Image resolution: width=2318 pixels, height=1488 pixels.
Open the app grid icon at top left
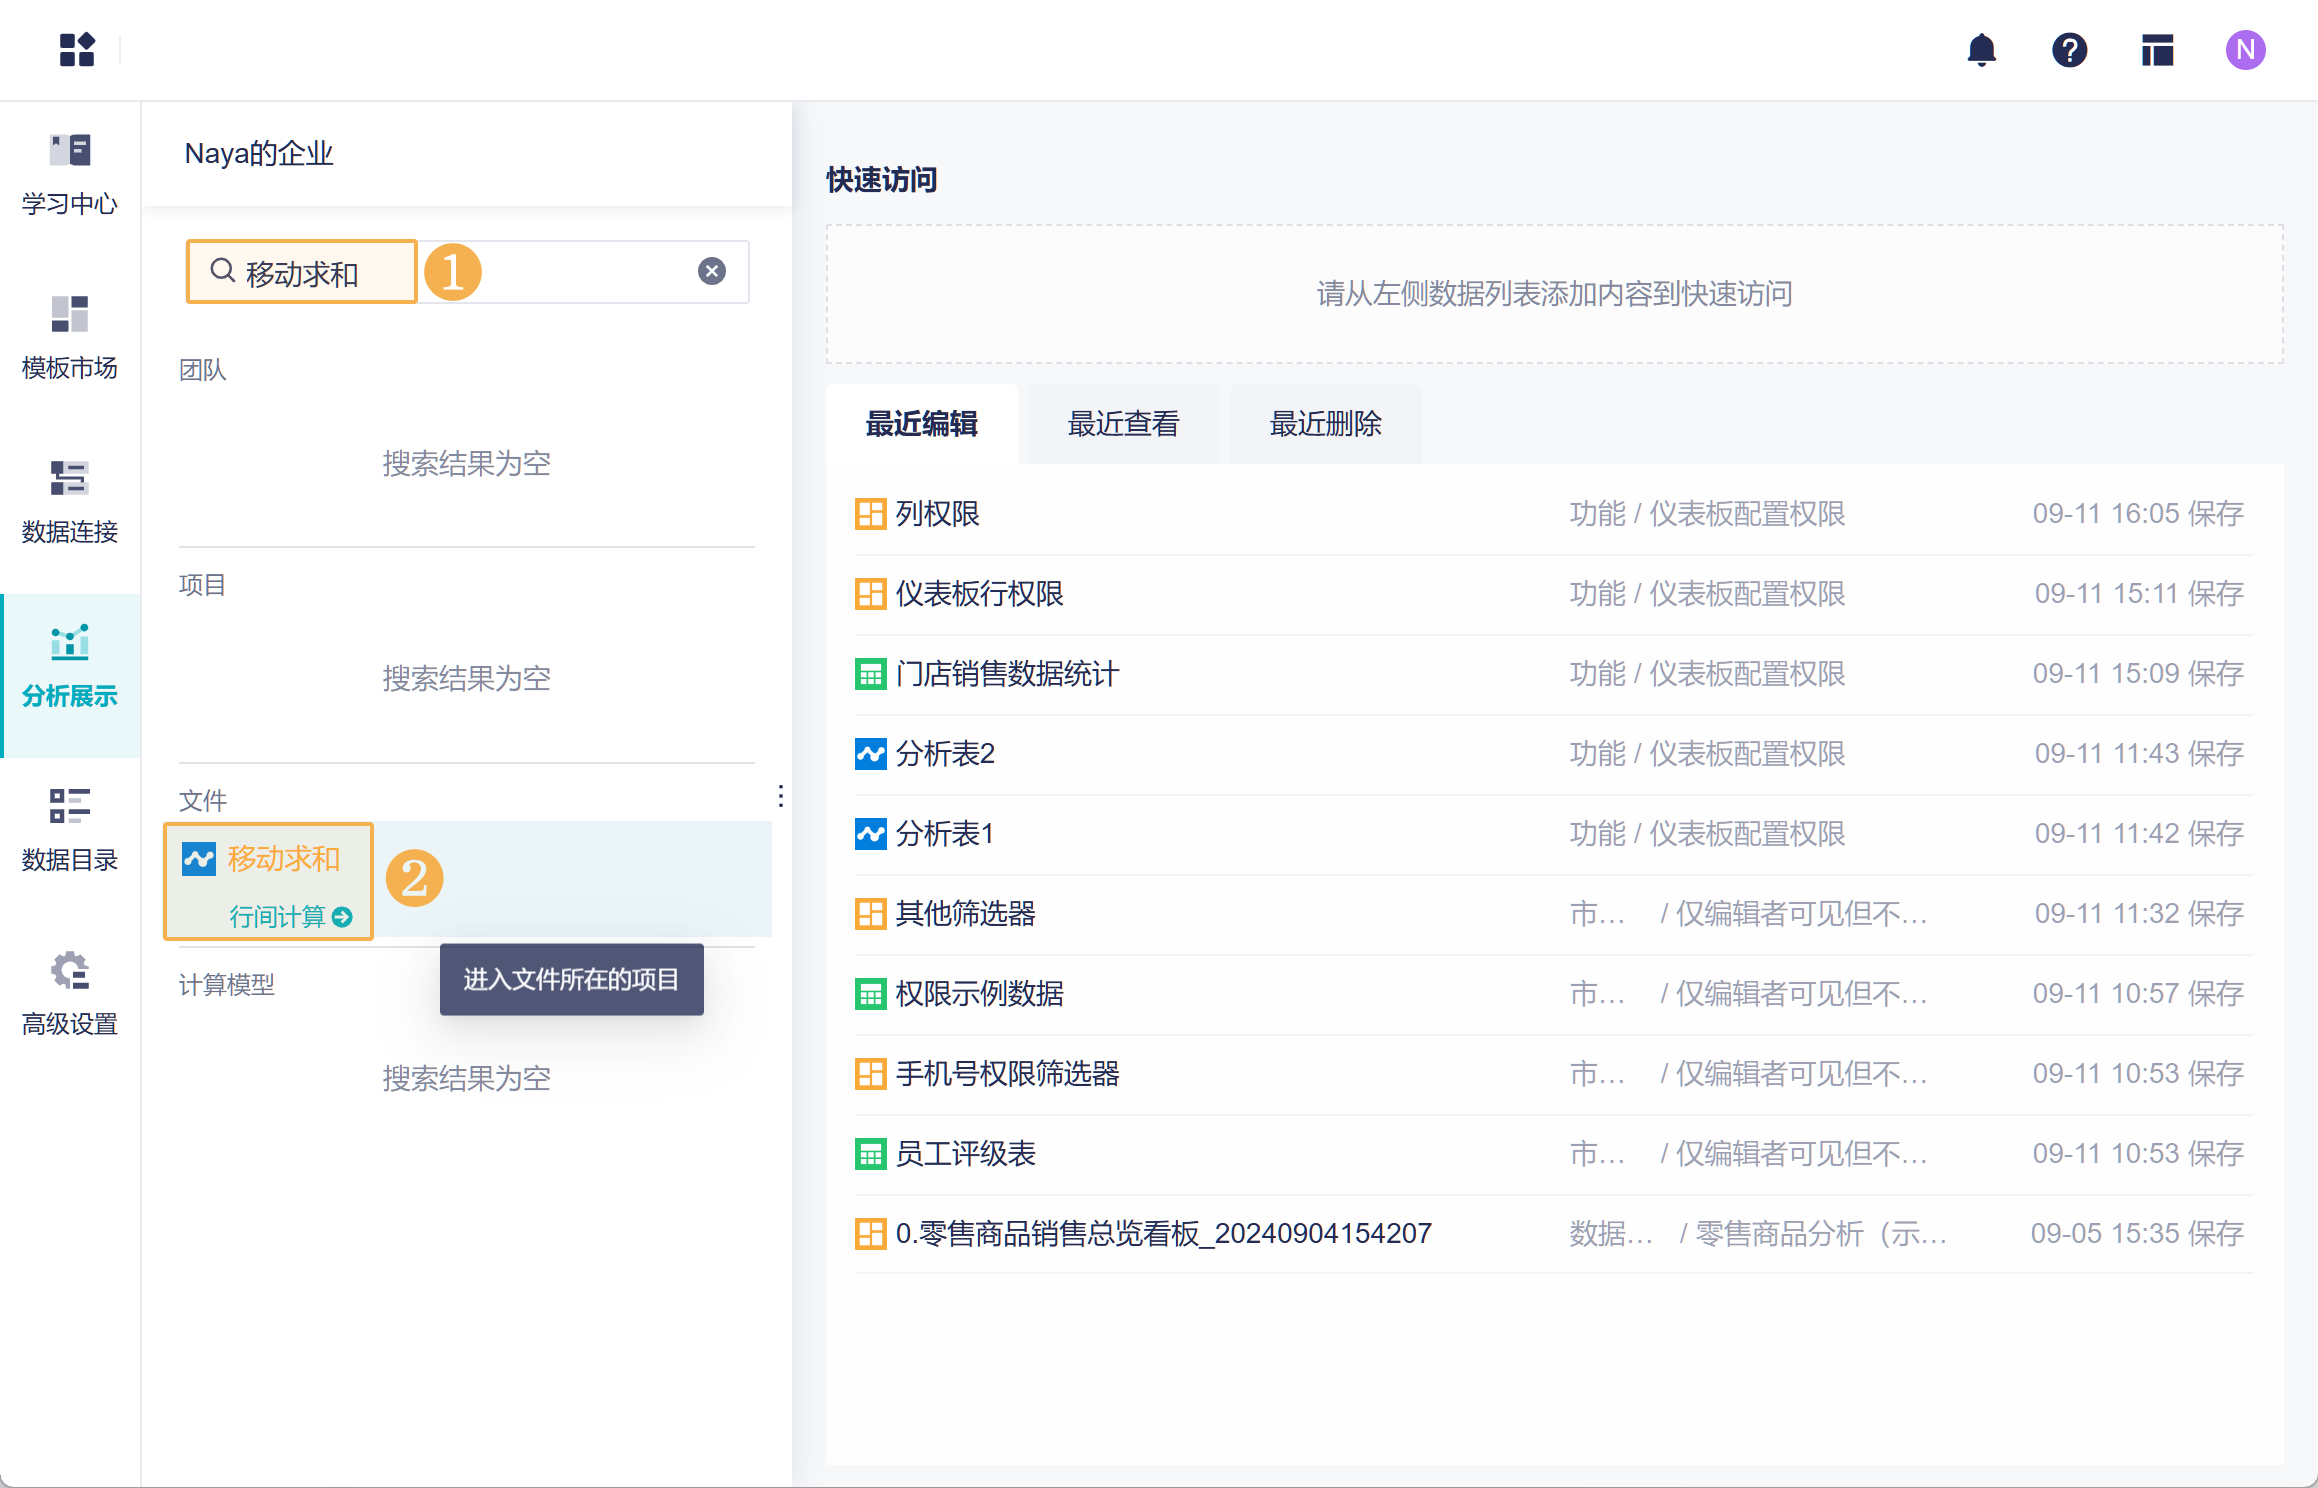point(77,50)
